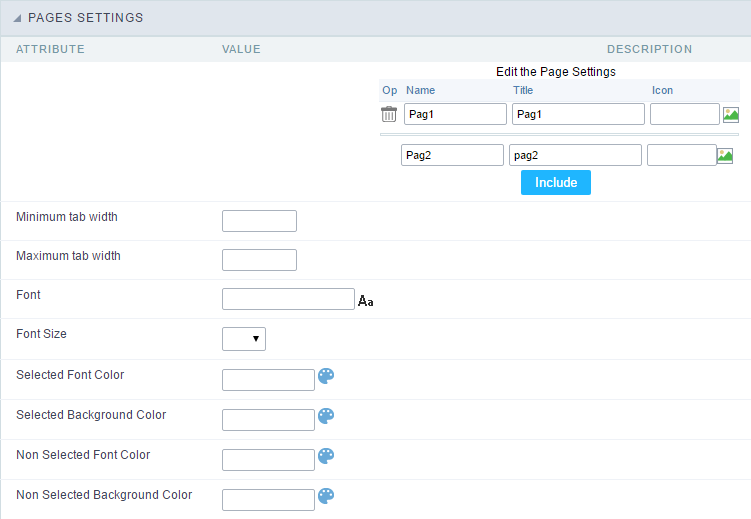
Task: Open image picker for Pag2 icon
Action: pos(725,155)
